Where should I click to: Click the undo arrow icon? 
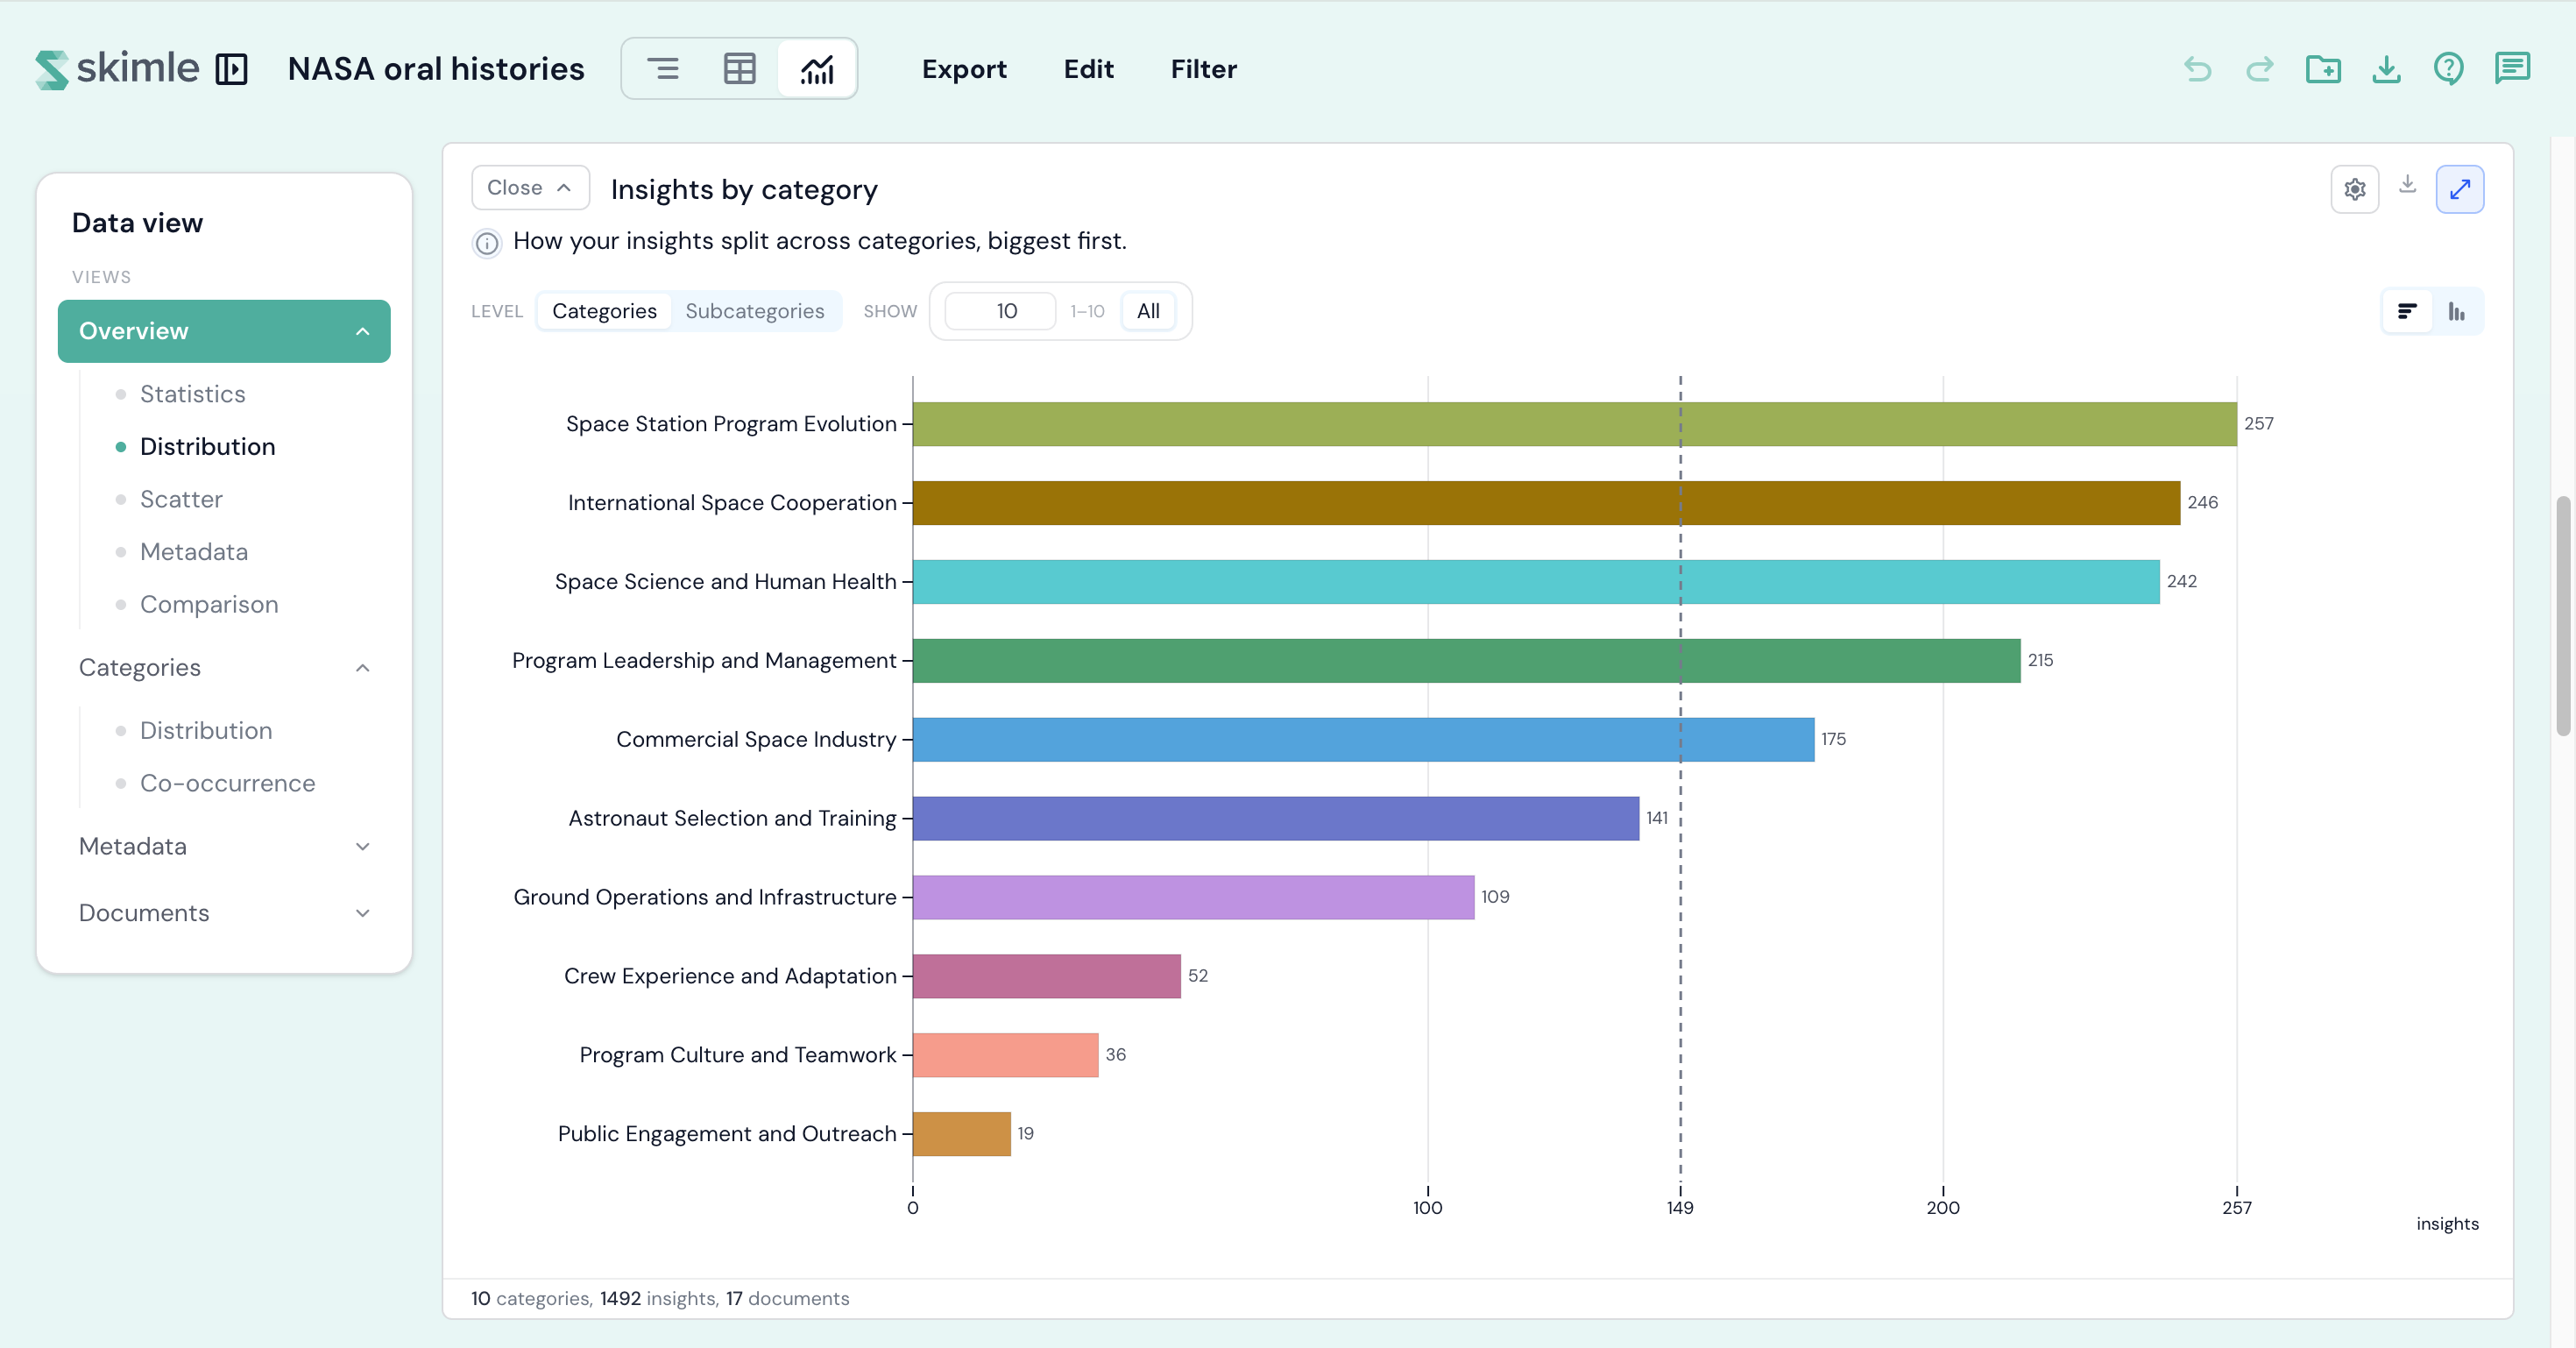click(2197, 69)
